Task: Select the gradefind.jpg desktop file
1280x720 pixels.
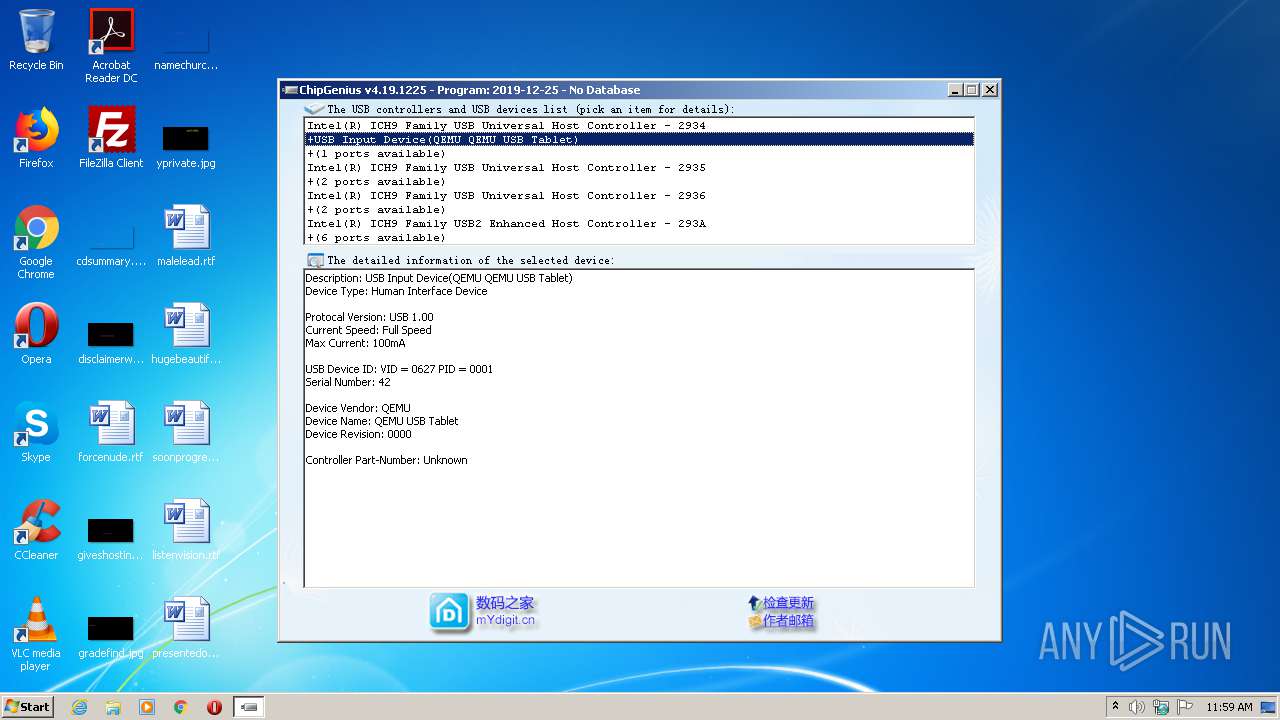Action: click(x=111, y=635)
